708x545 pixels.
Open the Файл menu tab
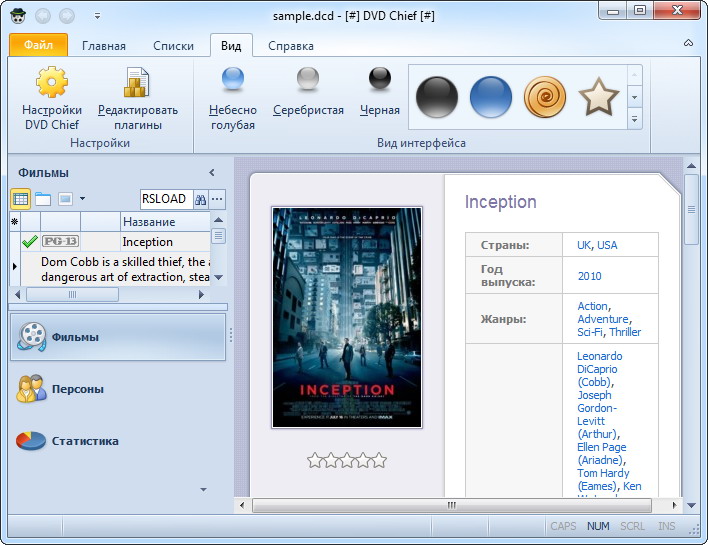click(x=38, y=46)
